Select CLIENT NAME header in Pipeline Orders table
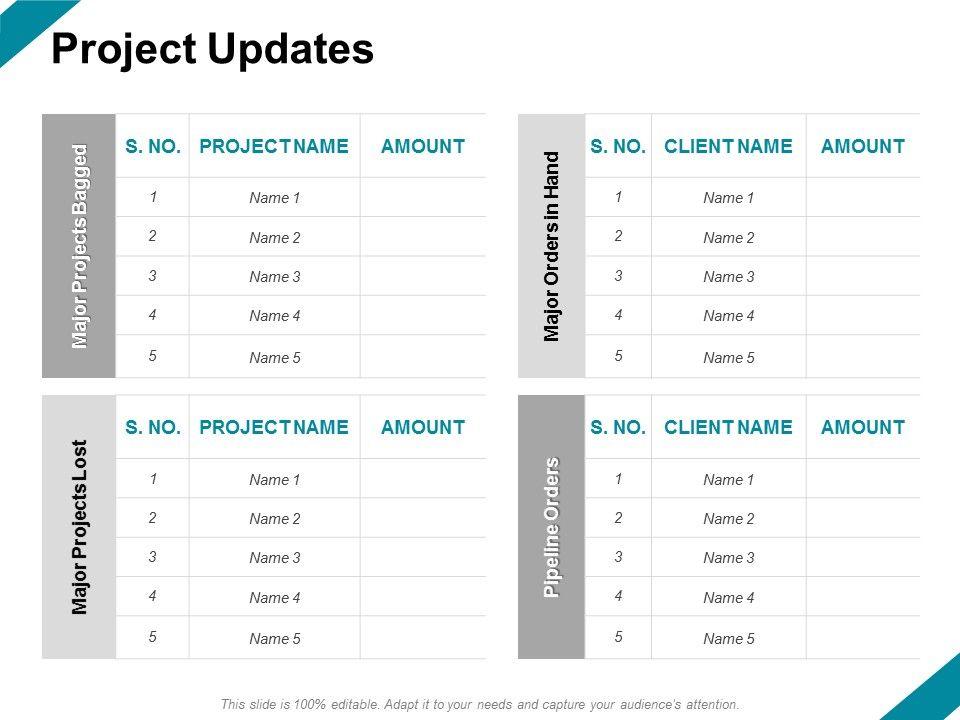 pyautogui.click(x=728, y=428)
